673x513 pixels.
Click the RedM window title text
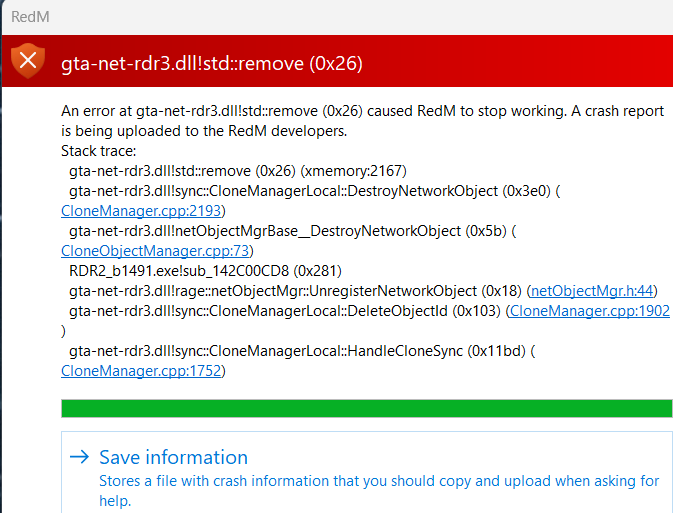30,17
